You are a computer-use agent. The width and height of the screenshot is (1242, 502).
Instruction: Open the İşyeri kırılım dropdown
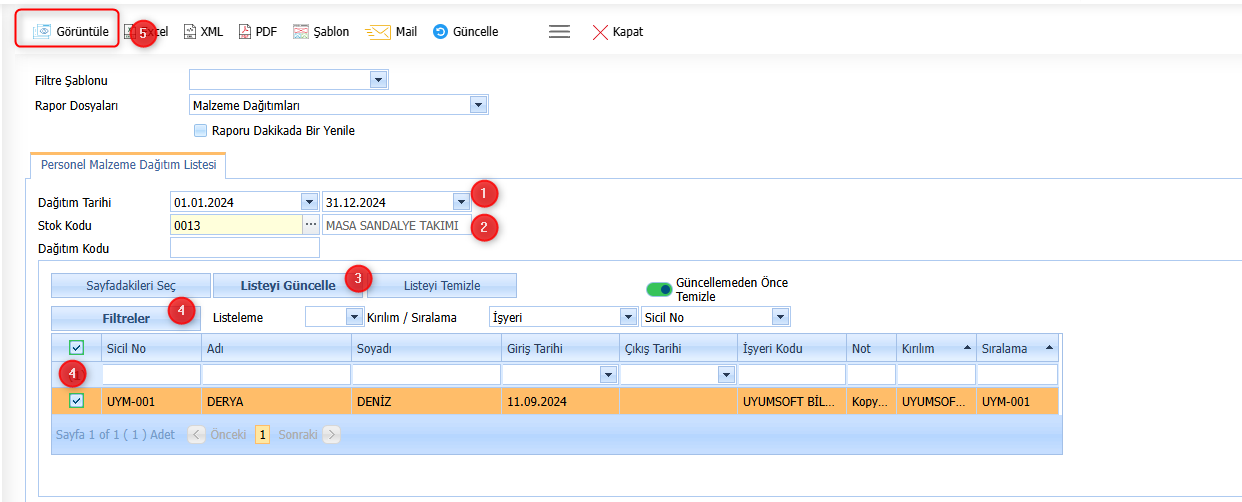[x=628, y=317]
